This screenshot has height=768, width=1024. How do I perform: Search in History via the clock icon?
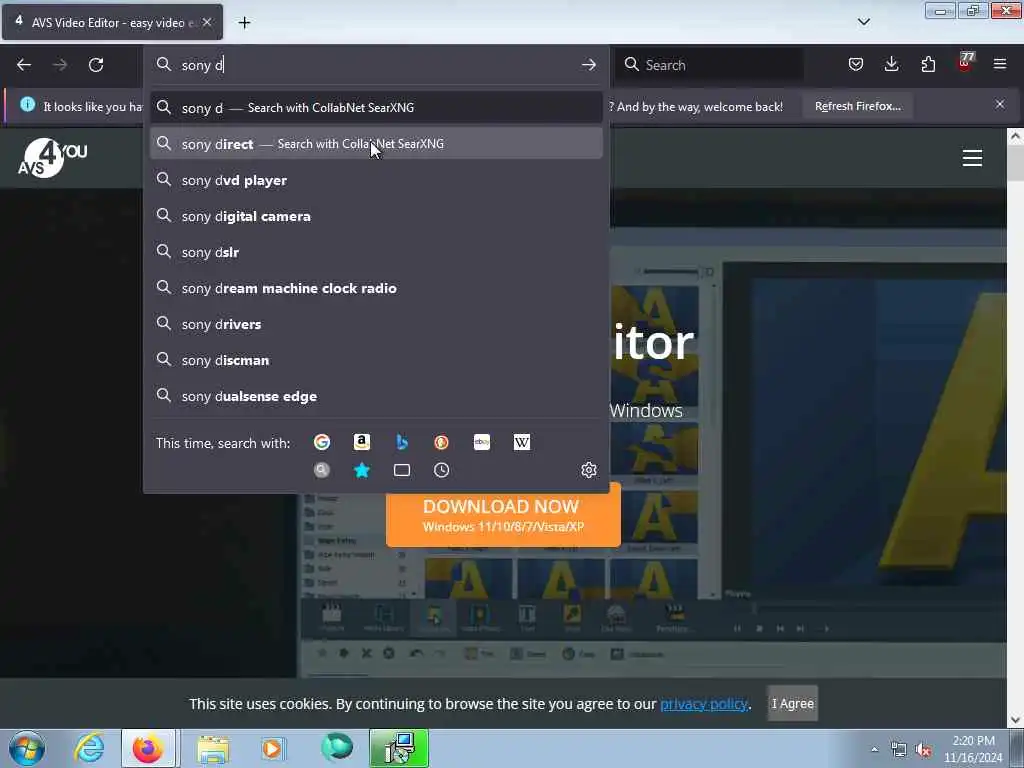(441, 470)
